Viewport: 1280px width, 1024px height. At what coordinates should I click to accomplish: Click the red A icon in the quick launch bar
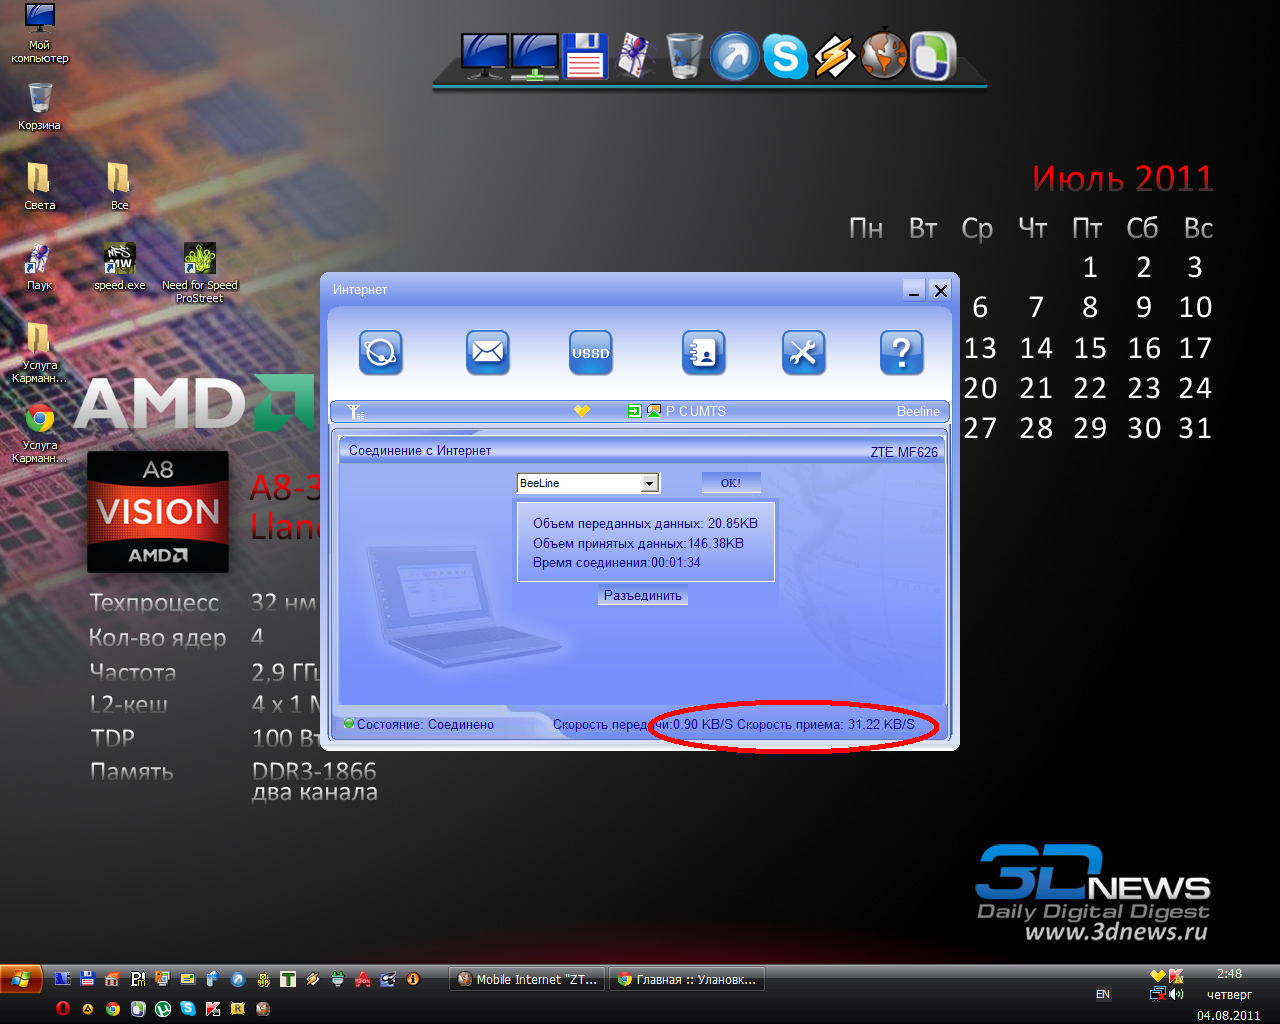click(x=363, y=980)
